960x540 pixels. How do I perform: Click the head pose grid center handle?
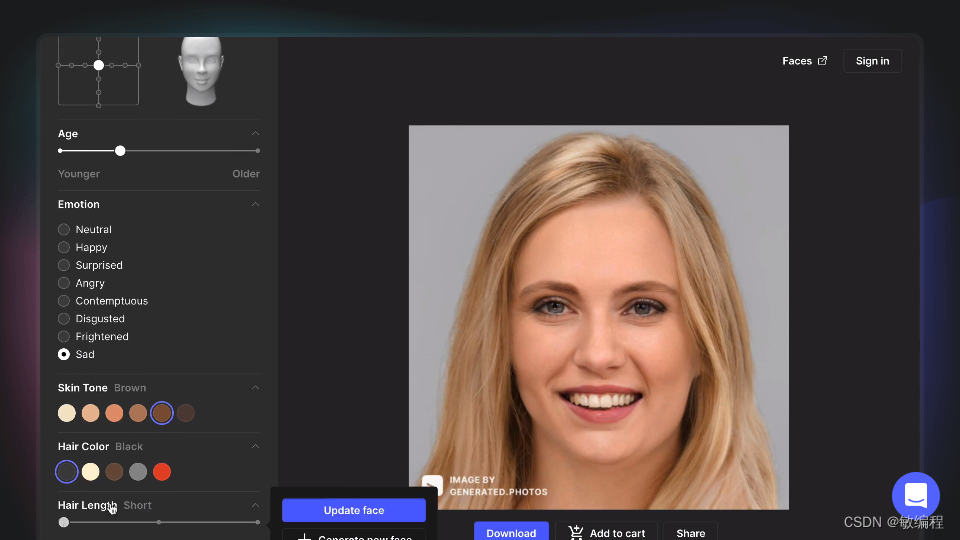pyautogui.click(x=99, y=65)
